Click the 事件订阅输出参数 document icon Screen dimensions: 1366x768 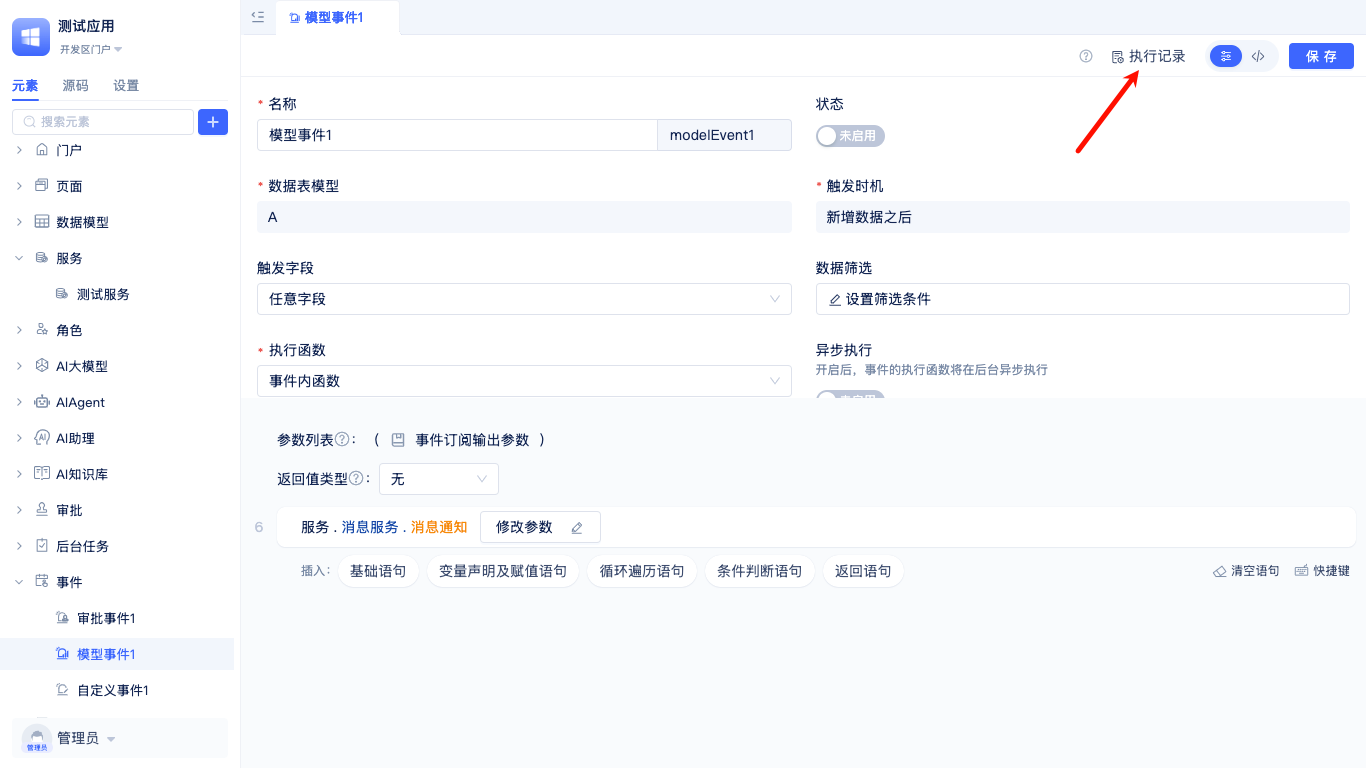tap(398, 440)
